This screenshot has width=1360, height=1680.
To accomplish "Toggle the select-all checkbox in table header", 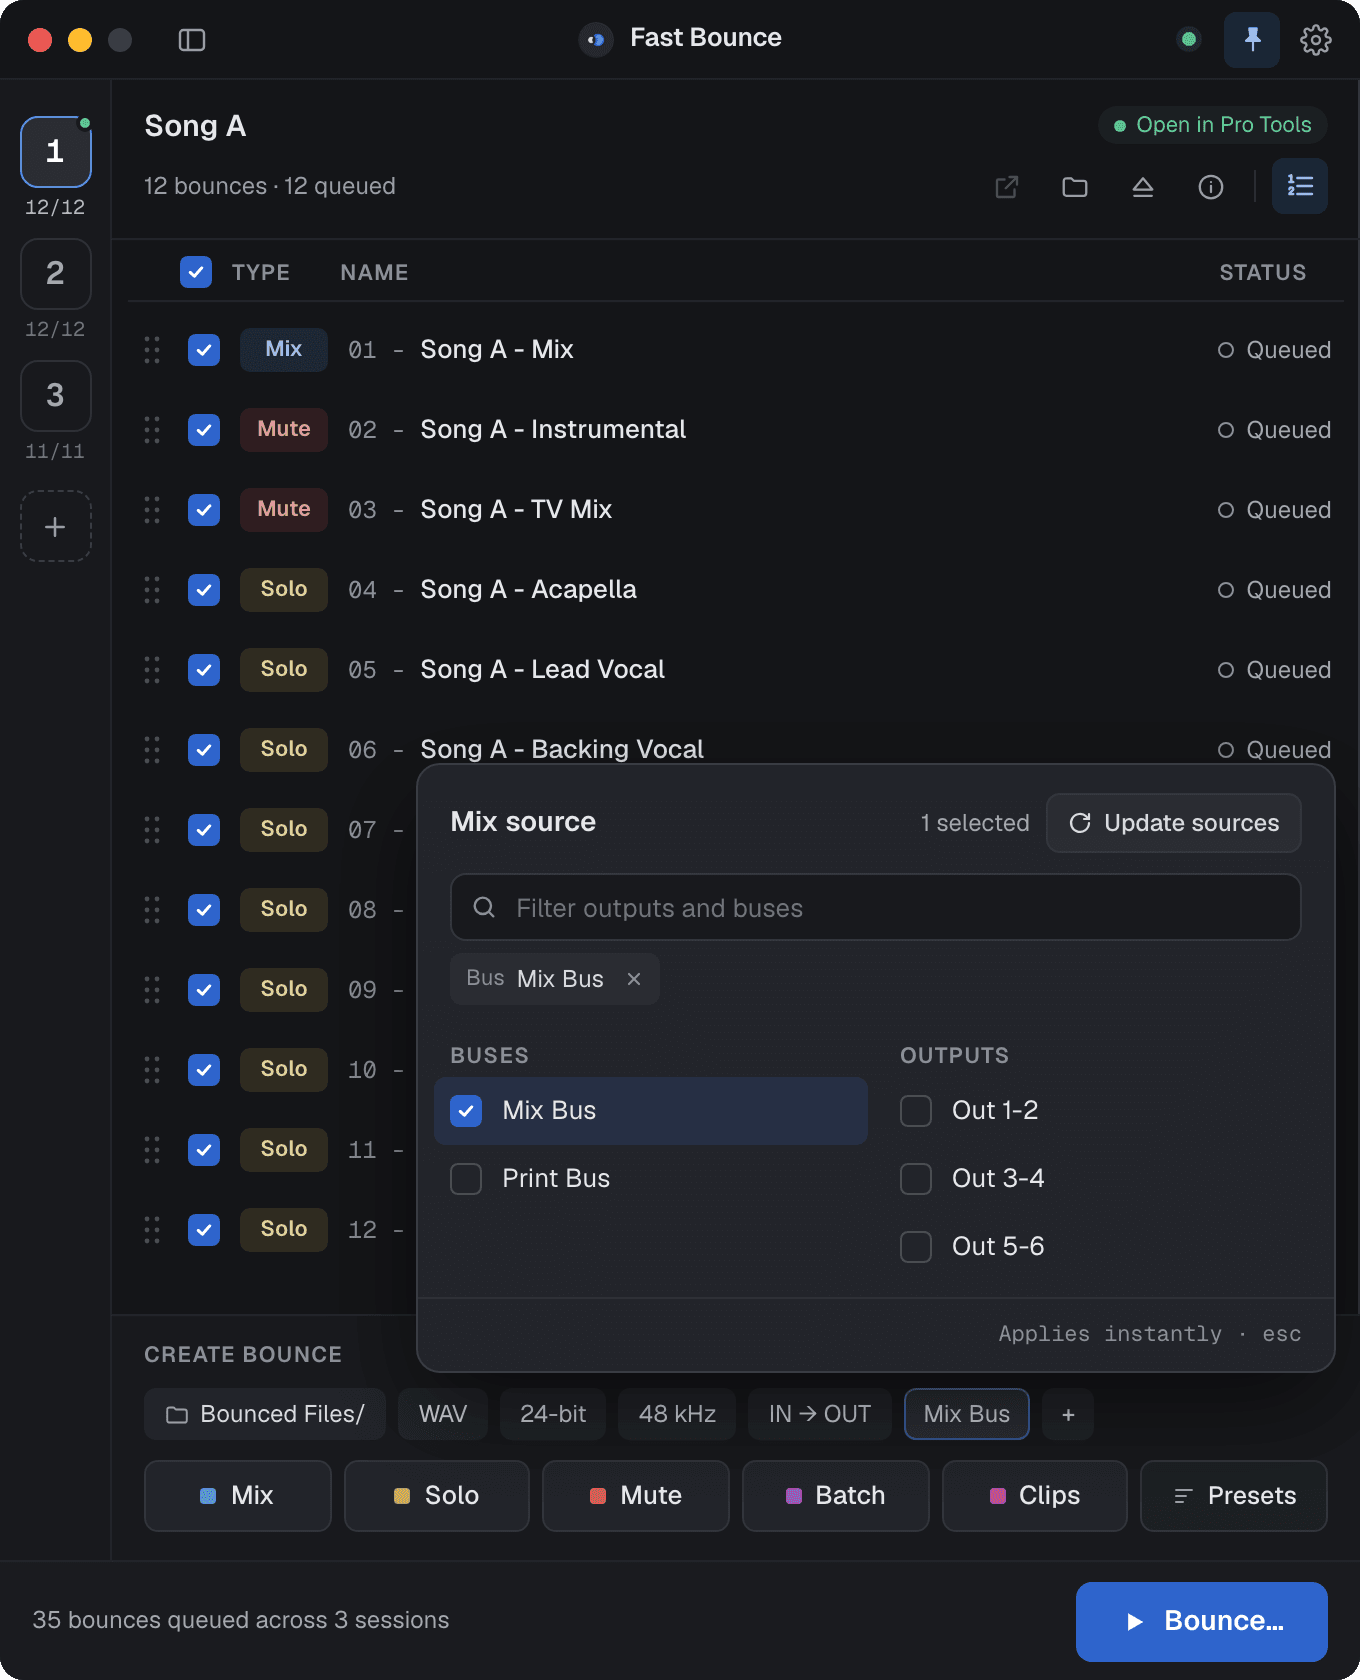I will point(196,272).
